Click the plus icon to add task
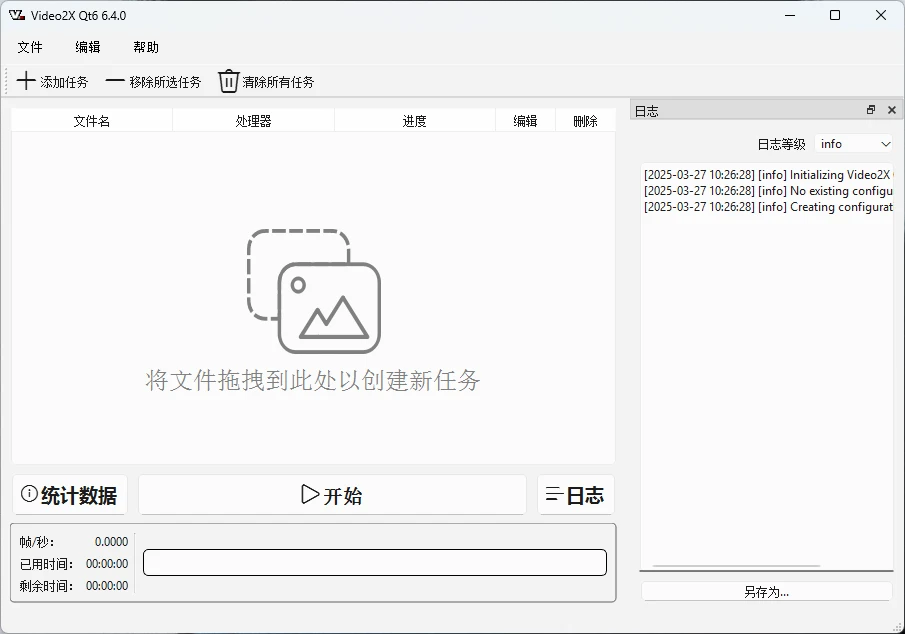Screen dimensions: 905x634 pos(27,81)
